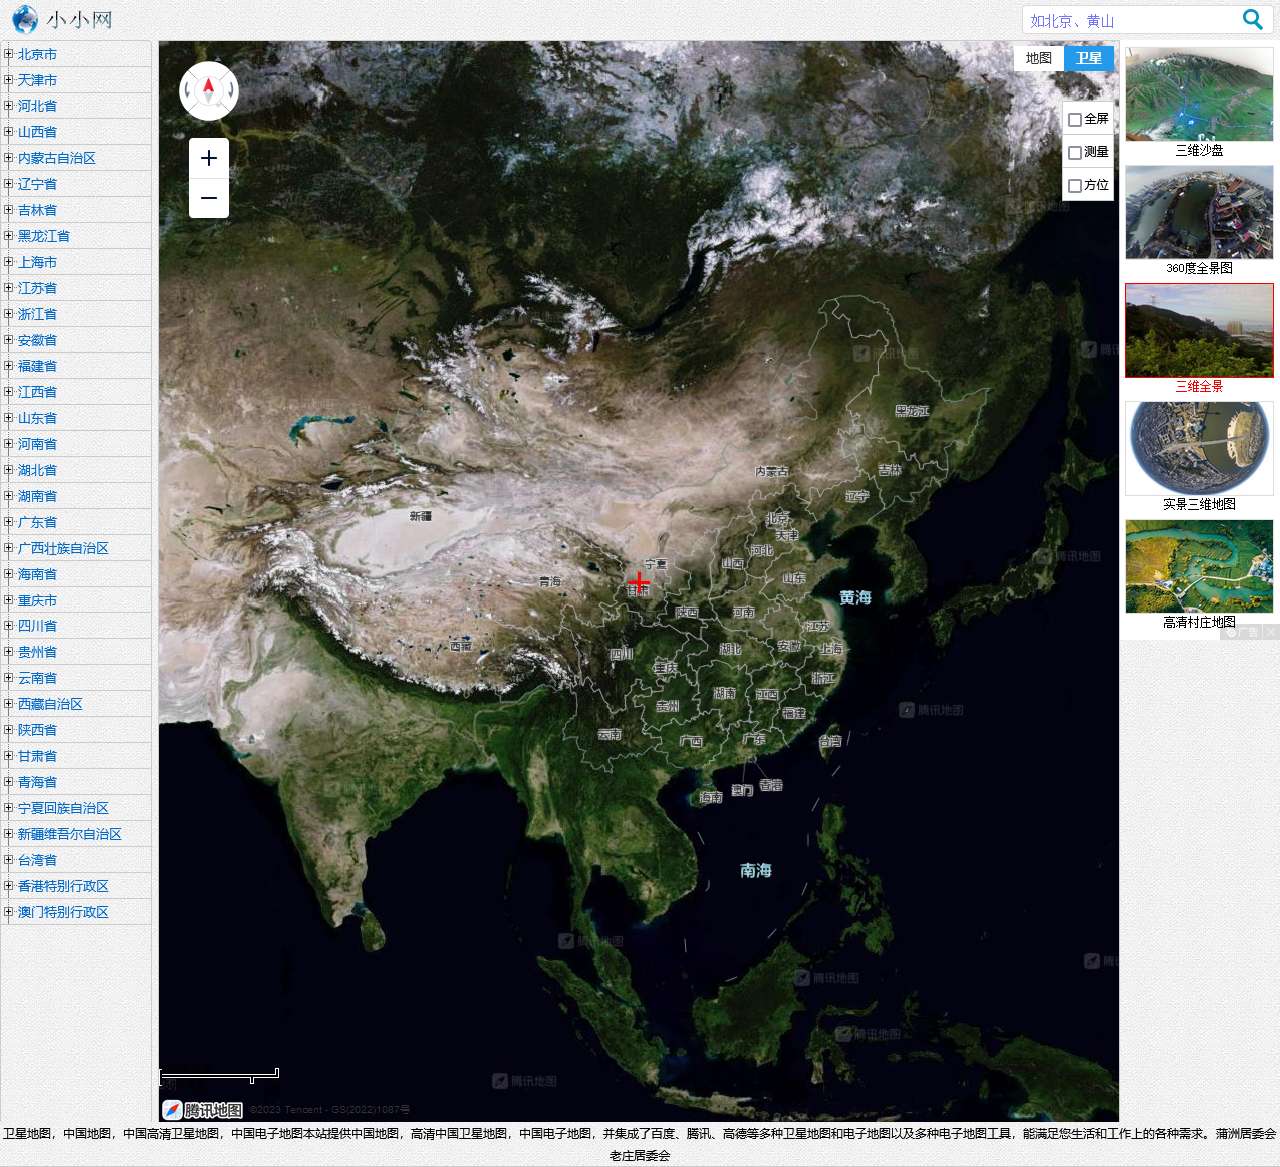The width and height of the screenshot is (1280, 1167).
Task: Click the 腾讯地图 logo at map bottom
Action: 203,1110
